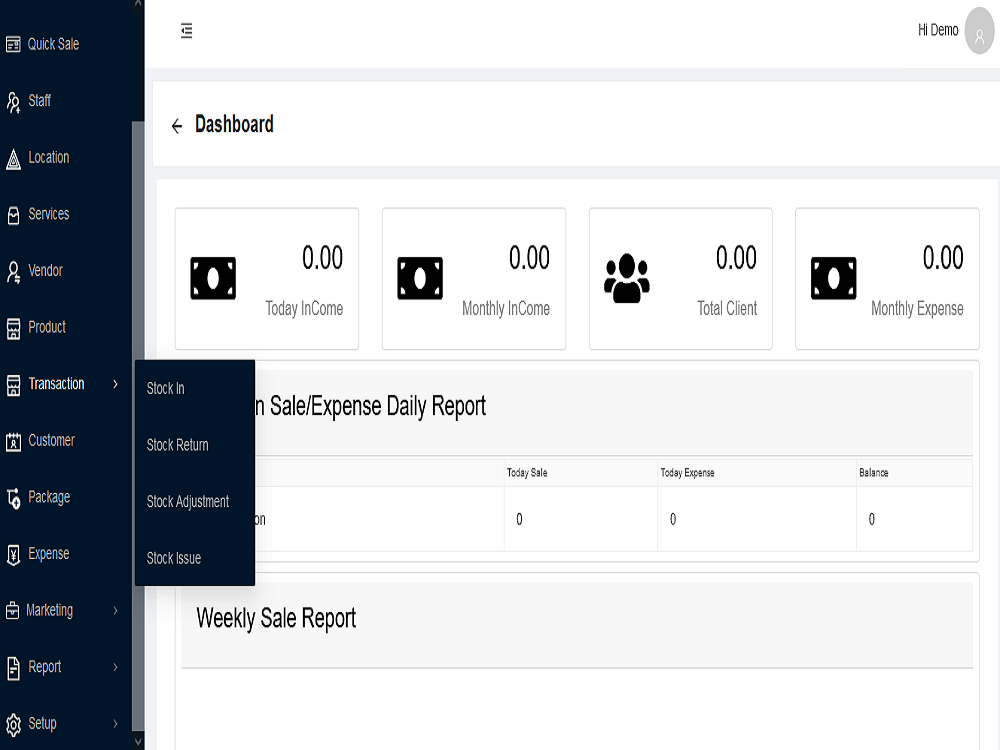Open the Staff menu item

point(40,101)
